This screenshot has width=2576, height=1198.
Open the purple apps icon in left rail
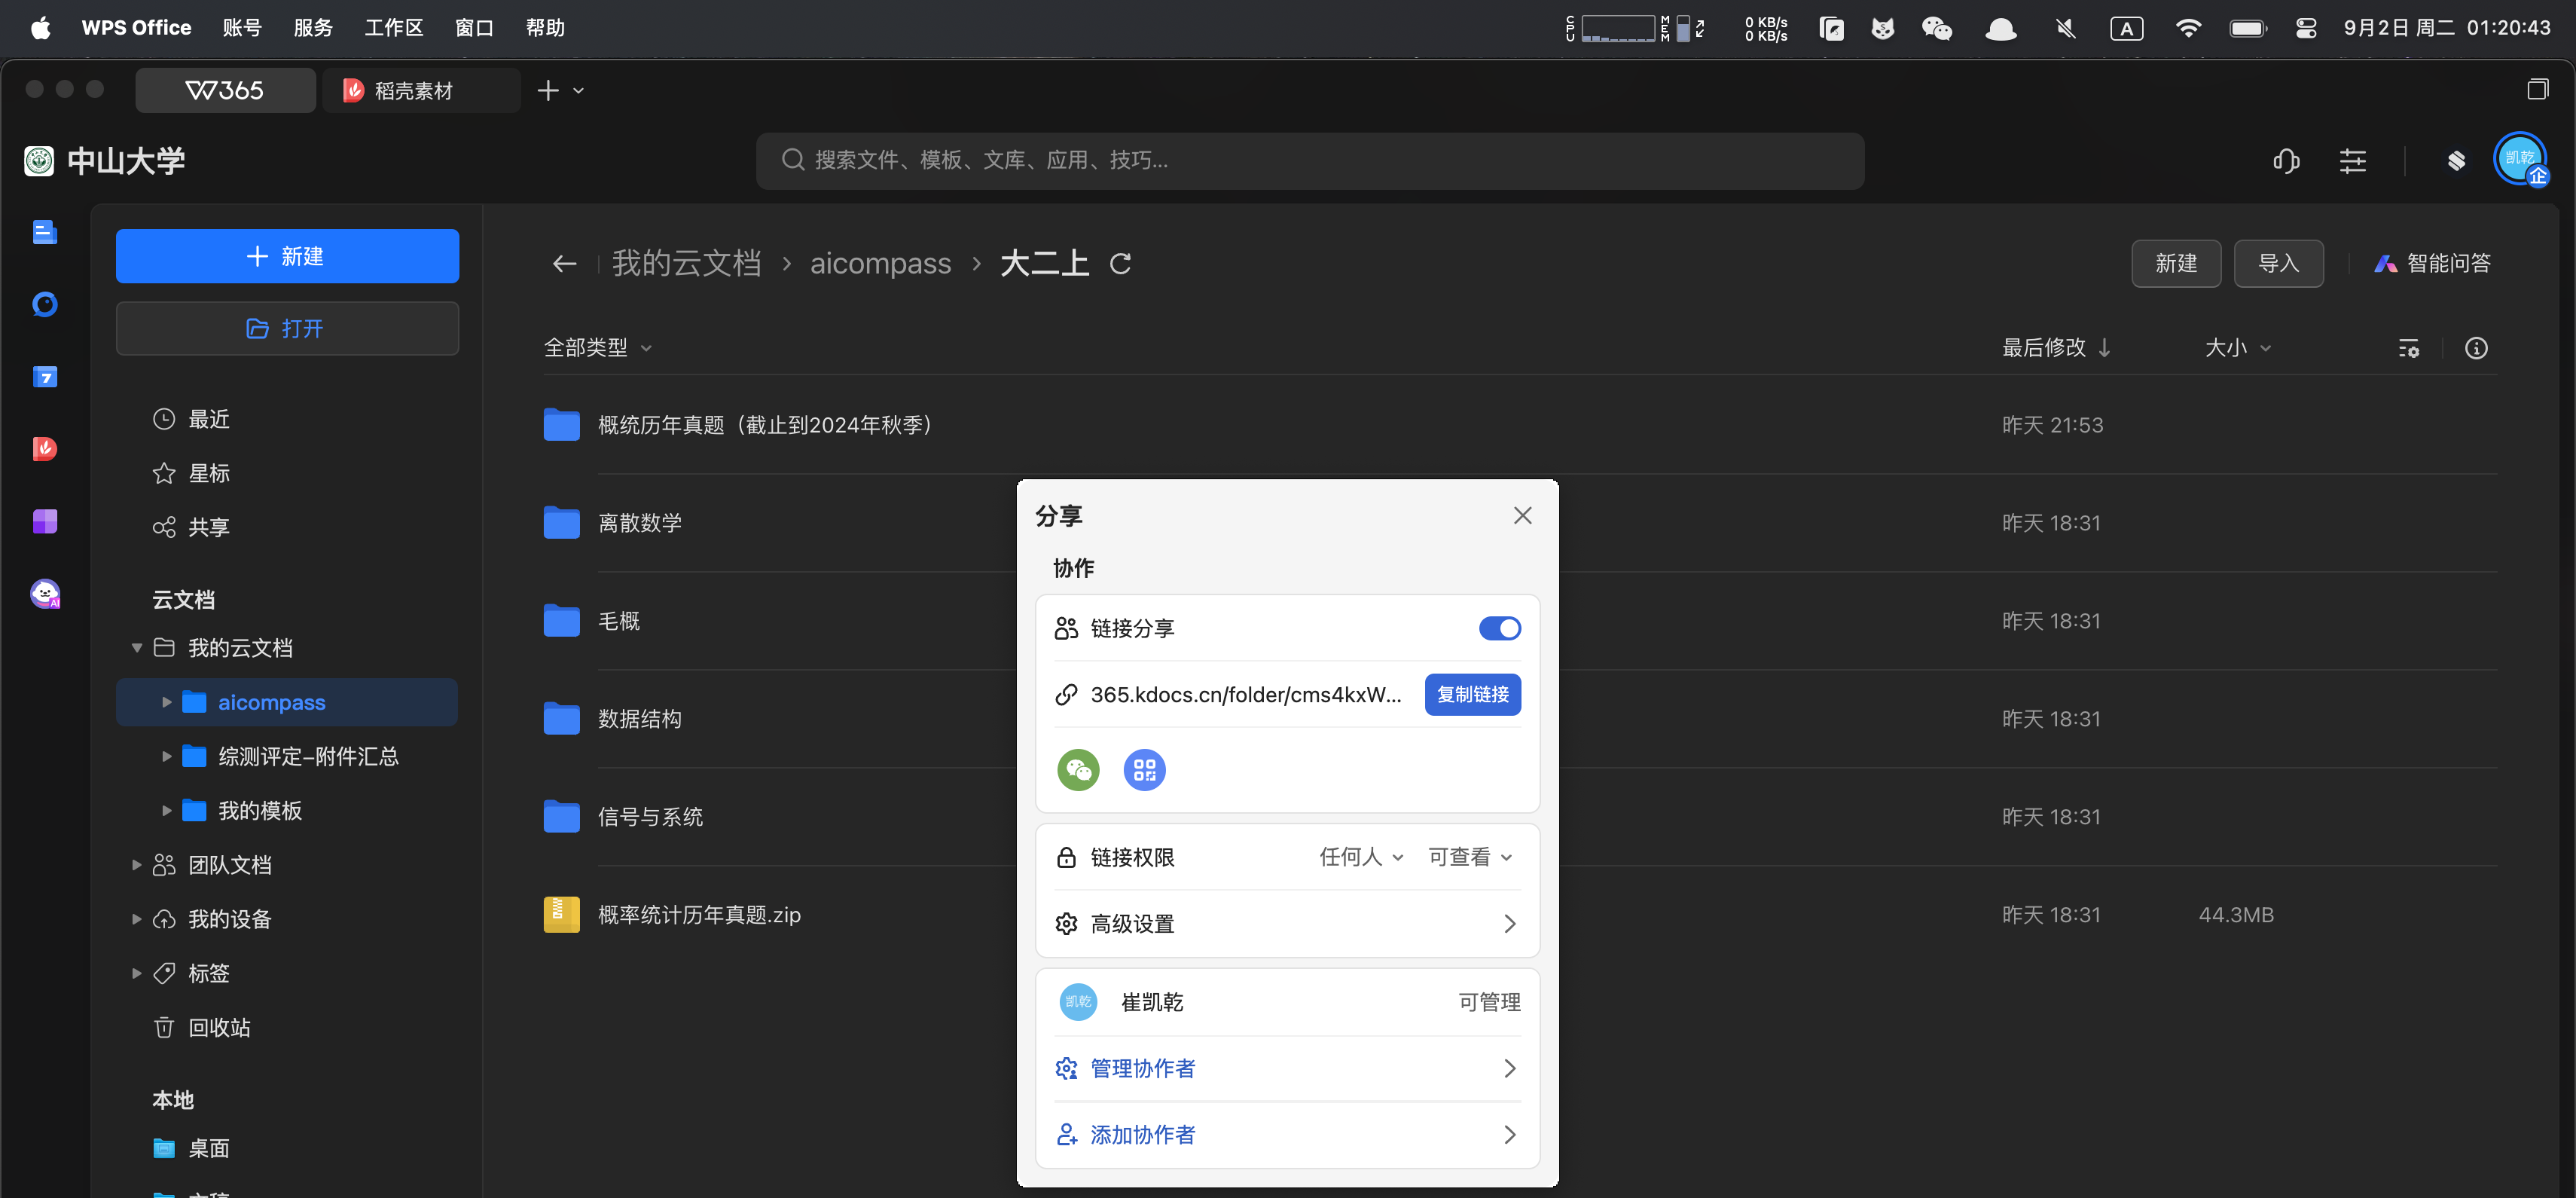[45, 521]
